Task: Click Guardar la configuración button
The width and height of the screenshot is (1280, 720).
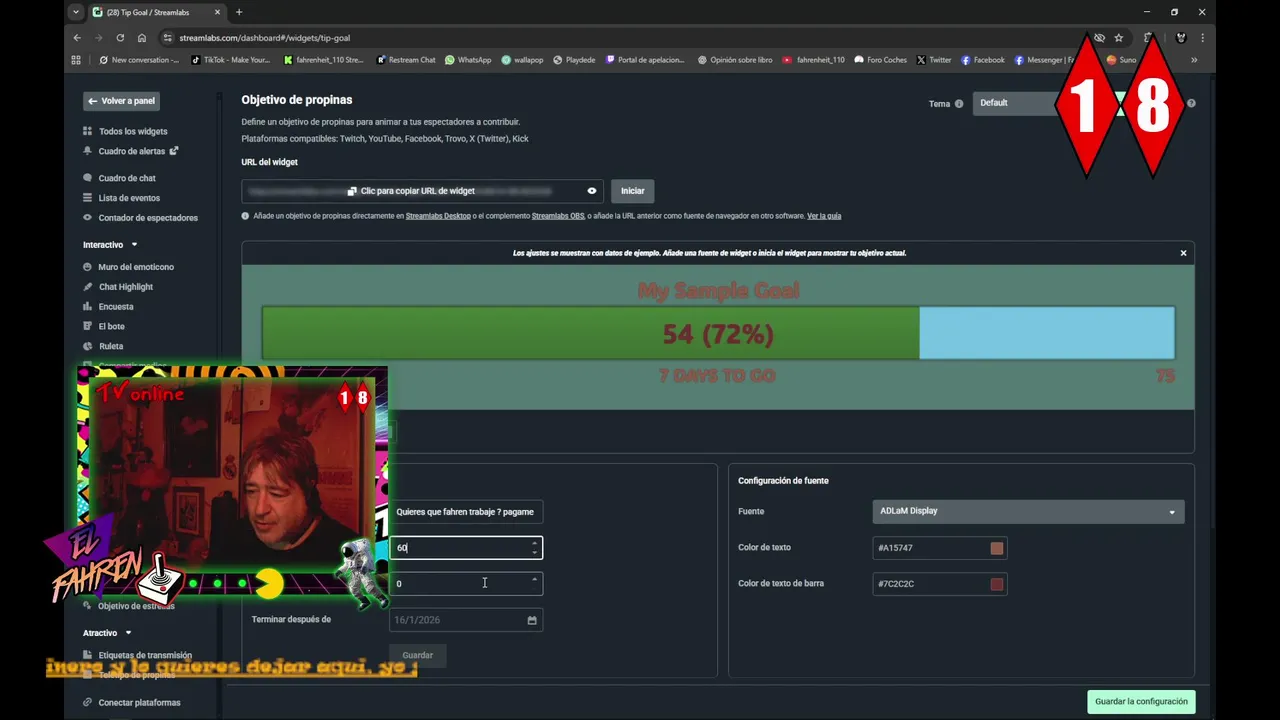Action: pos(1141,701)
